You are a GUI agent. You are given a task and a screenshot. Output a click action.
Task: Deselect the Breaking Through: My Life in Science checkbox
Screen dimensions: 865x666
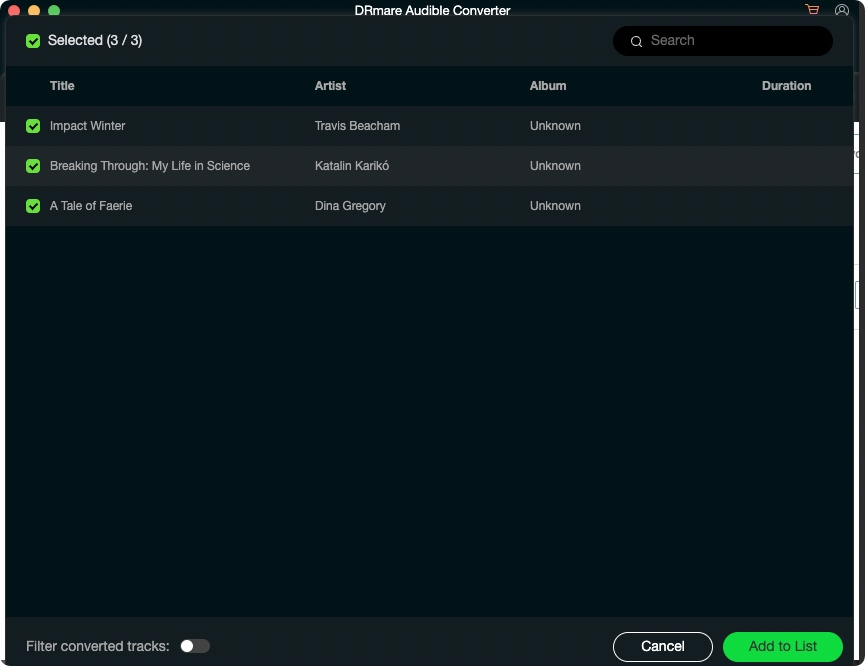click(x=33, y=166)
